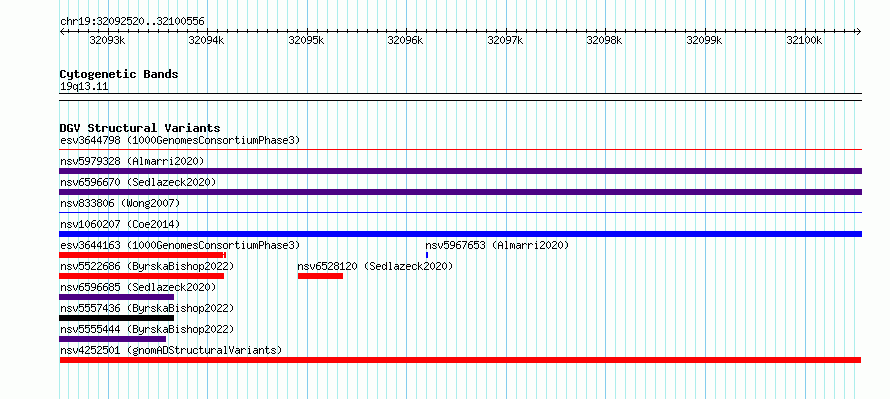Click the nsv833806 (Wong2007) label
The image size is (890, 399).
tap(120, 203)
